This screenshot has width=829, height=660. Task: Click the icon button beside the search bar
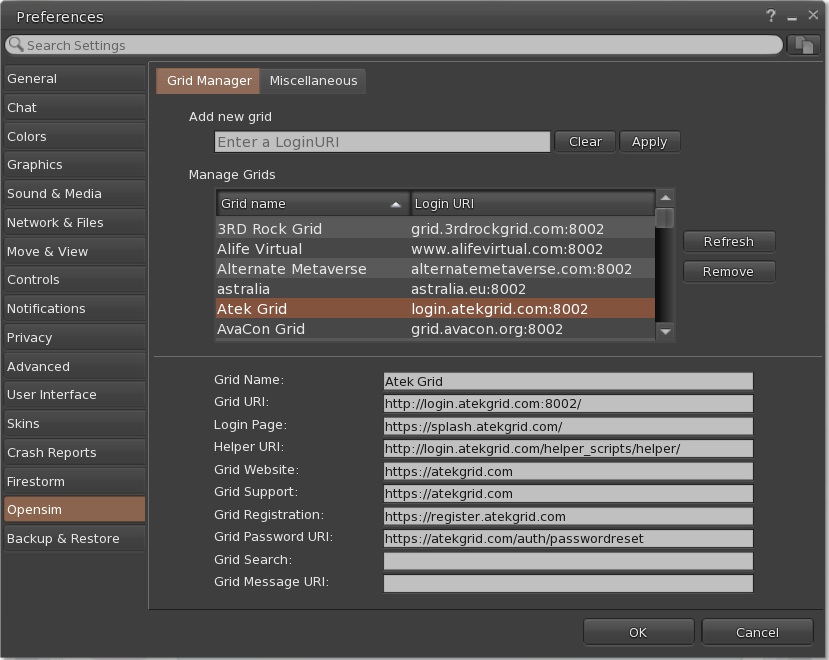(x=802, y=45)
